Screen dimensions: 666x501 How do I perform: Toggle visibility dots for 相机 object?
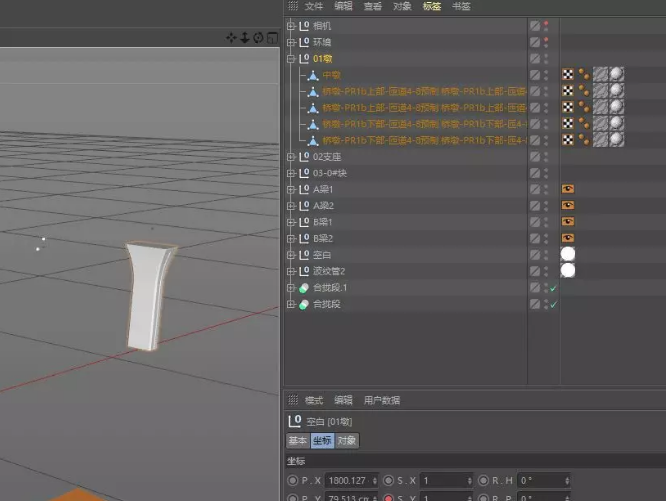546,26
